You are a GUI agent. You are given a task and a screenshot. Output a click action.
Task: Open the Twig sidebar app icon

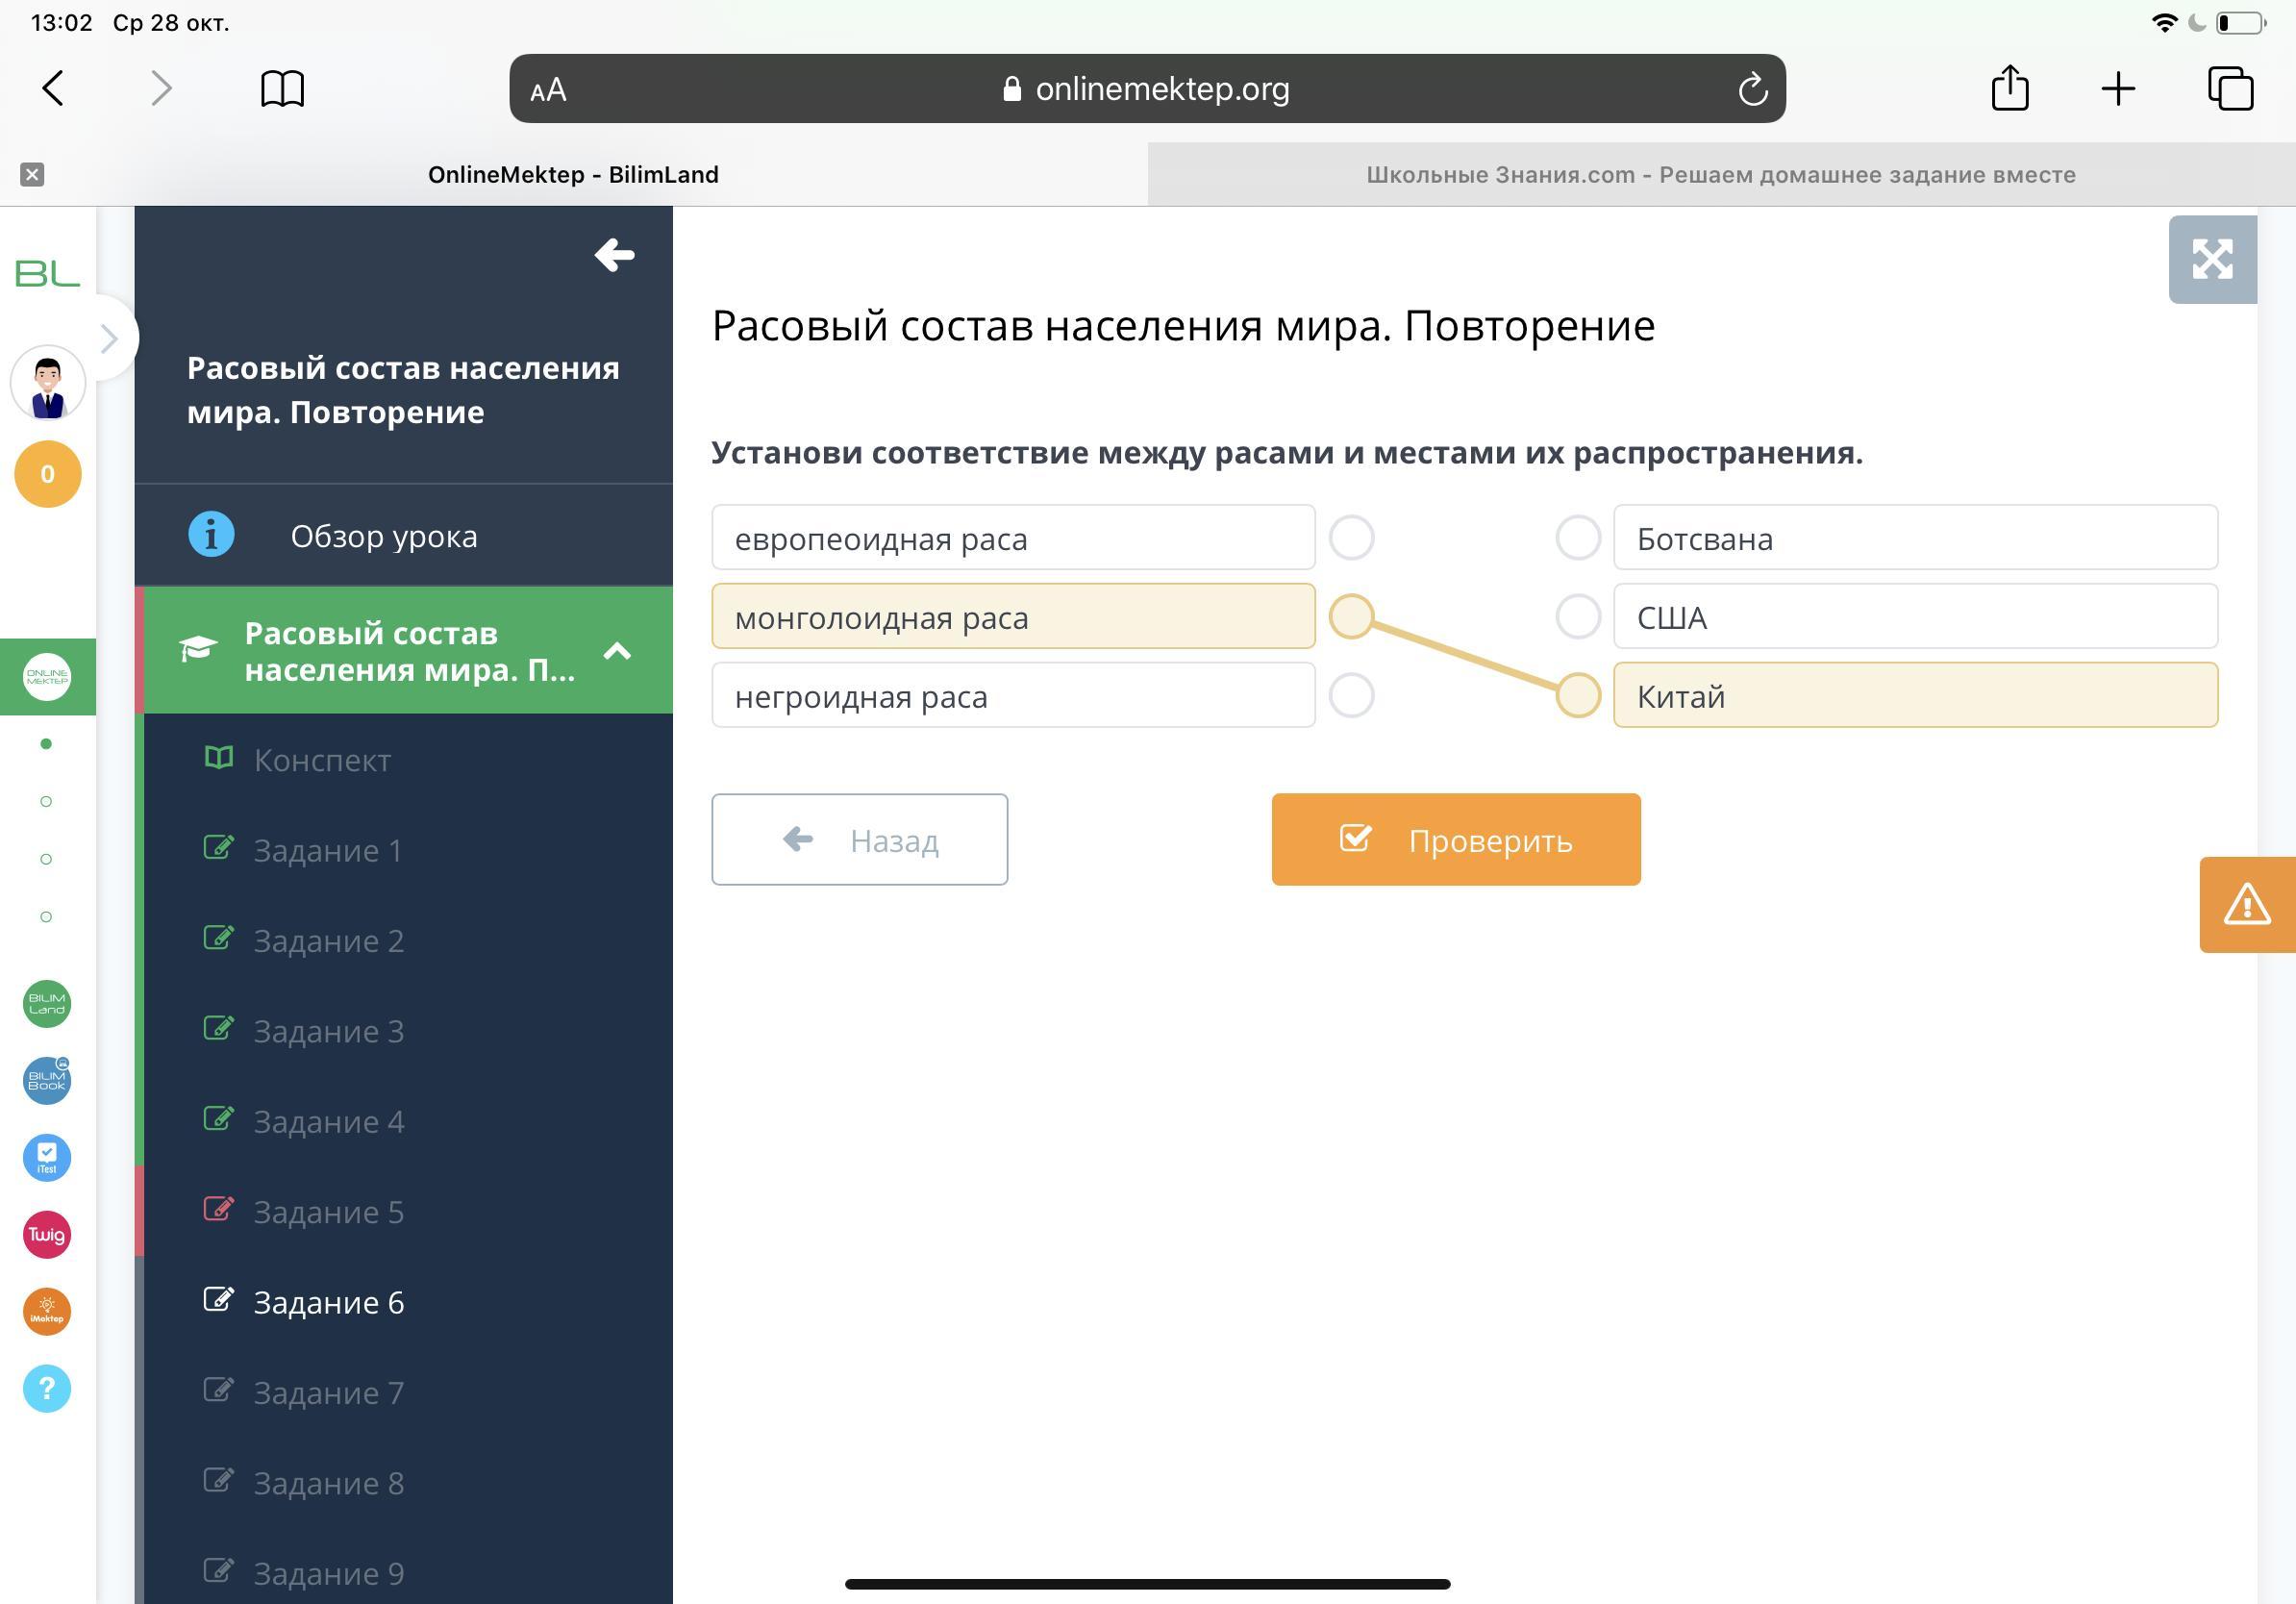pos(47,1234)
